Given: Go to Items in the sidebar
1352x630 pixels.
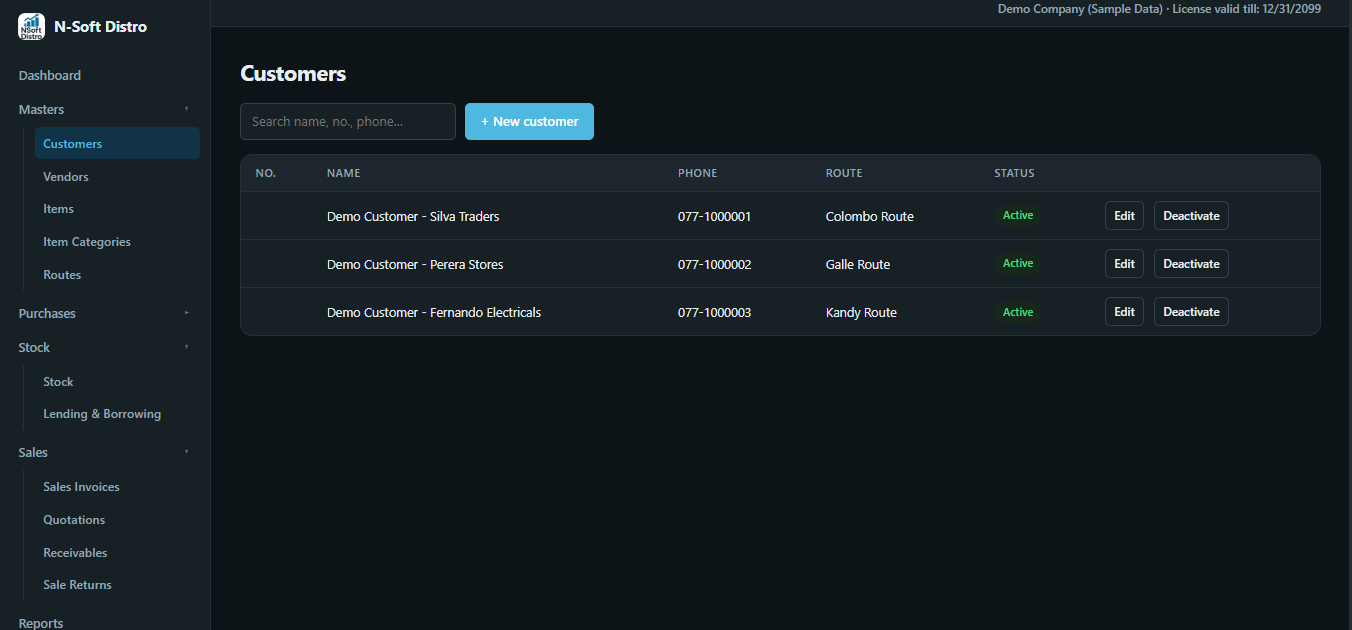Looking at the screenshot, I should click(x=117, y=209).
